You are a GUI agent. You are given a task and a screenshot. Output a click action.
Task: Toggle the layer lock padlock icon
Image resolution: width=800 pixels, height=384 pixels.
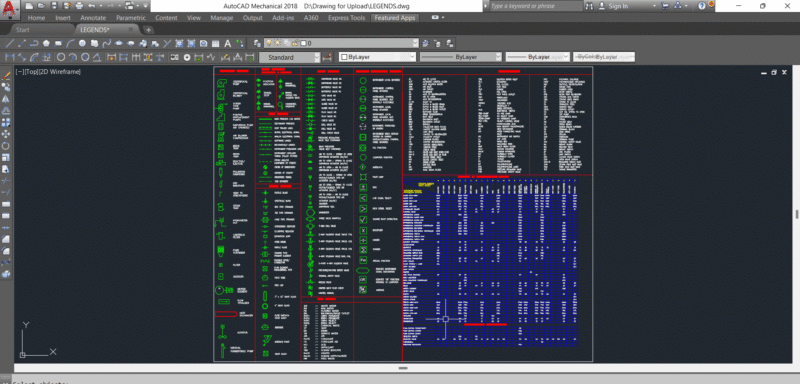[296, 43]
